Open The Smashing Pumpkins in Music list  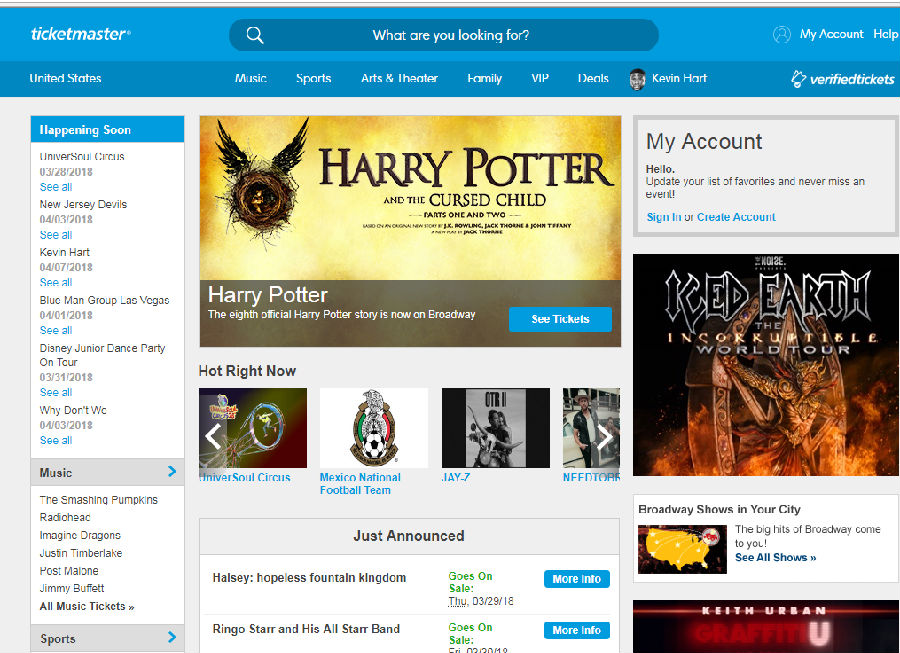click(x=99, y=500)
